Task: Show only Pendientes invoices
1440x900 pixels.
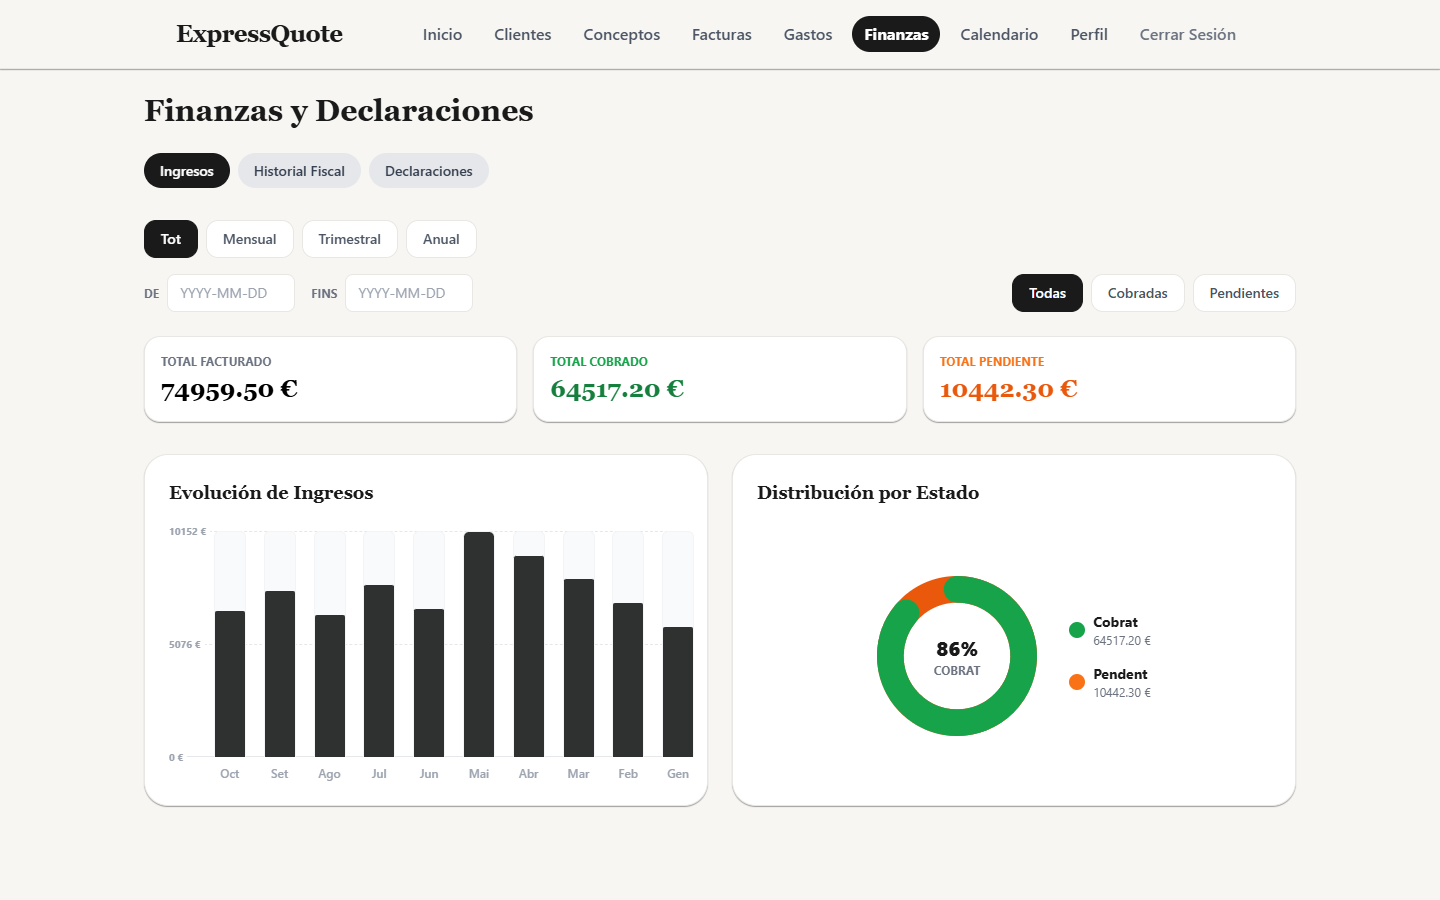Action: click(1244, 293)
